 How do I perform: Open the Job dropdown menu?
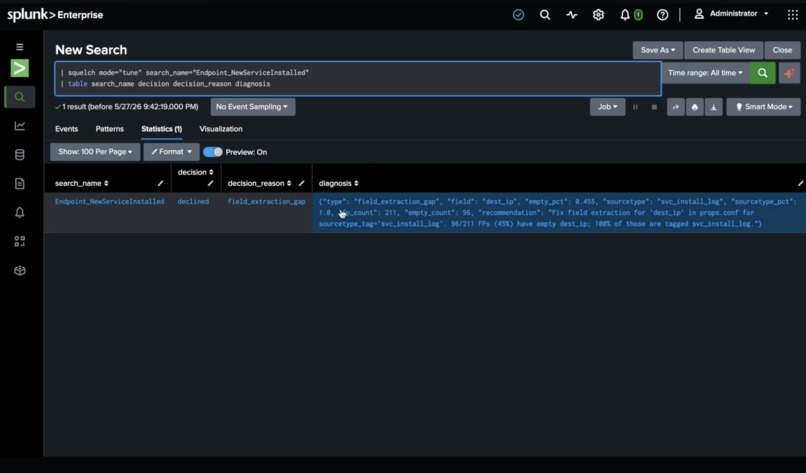tap(607, 107)
